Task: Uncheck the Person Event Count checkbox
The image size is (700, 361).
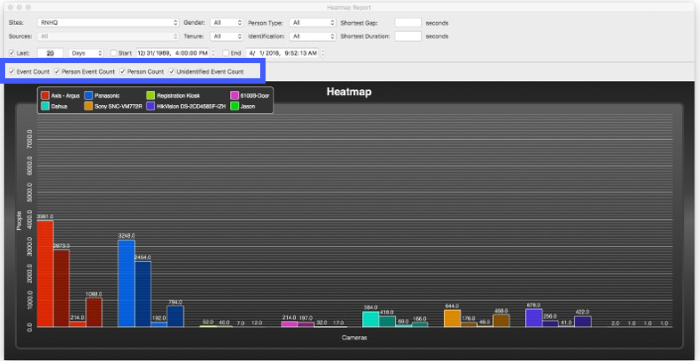Action: (x=57, y=71)
